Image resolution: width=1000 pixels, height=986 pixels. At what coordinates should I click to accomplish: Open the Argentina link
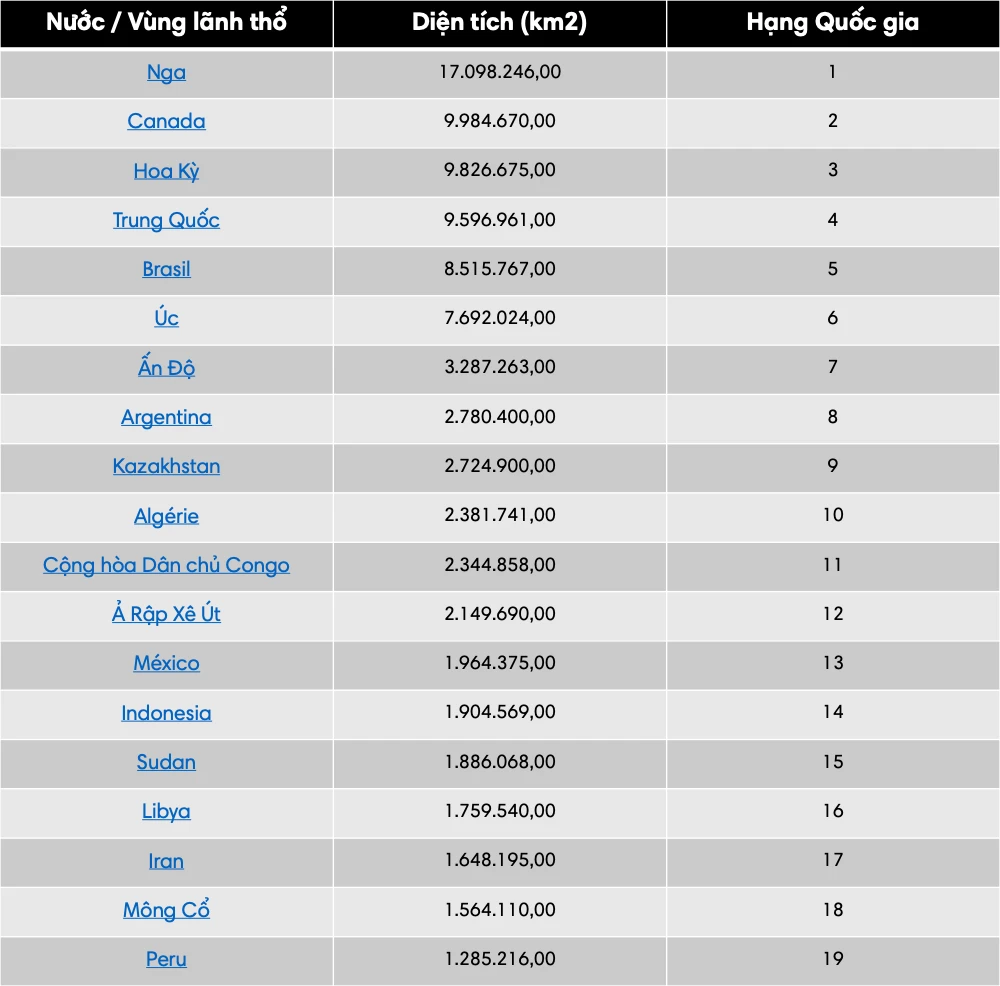pos(166,417)
